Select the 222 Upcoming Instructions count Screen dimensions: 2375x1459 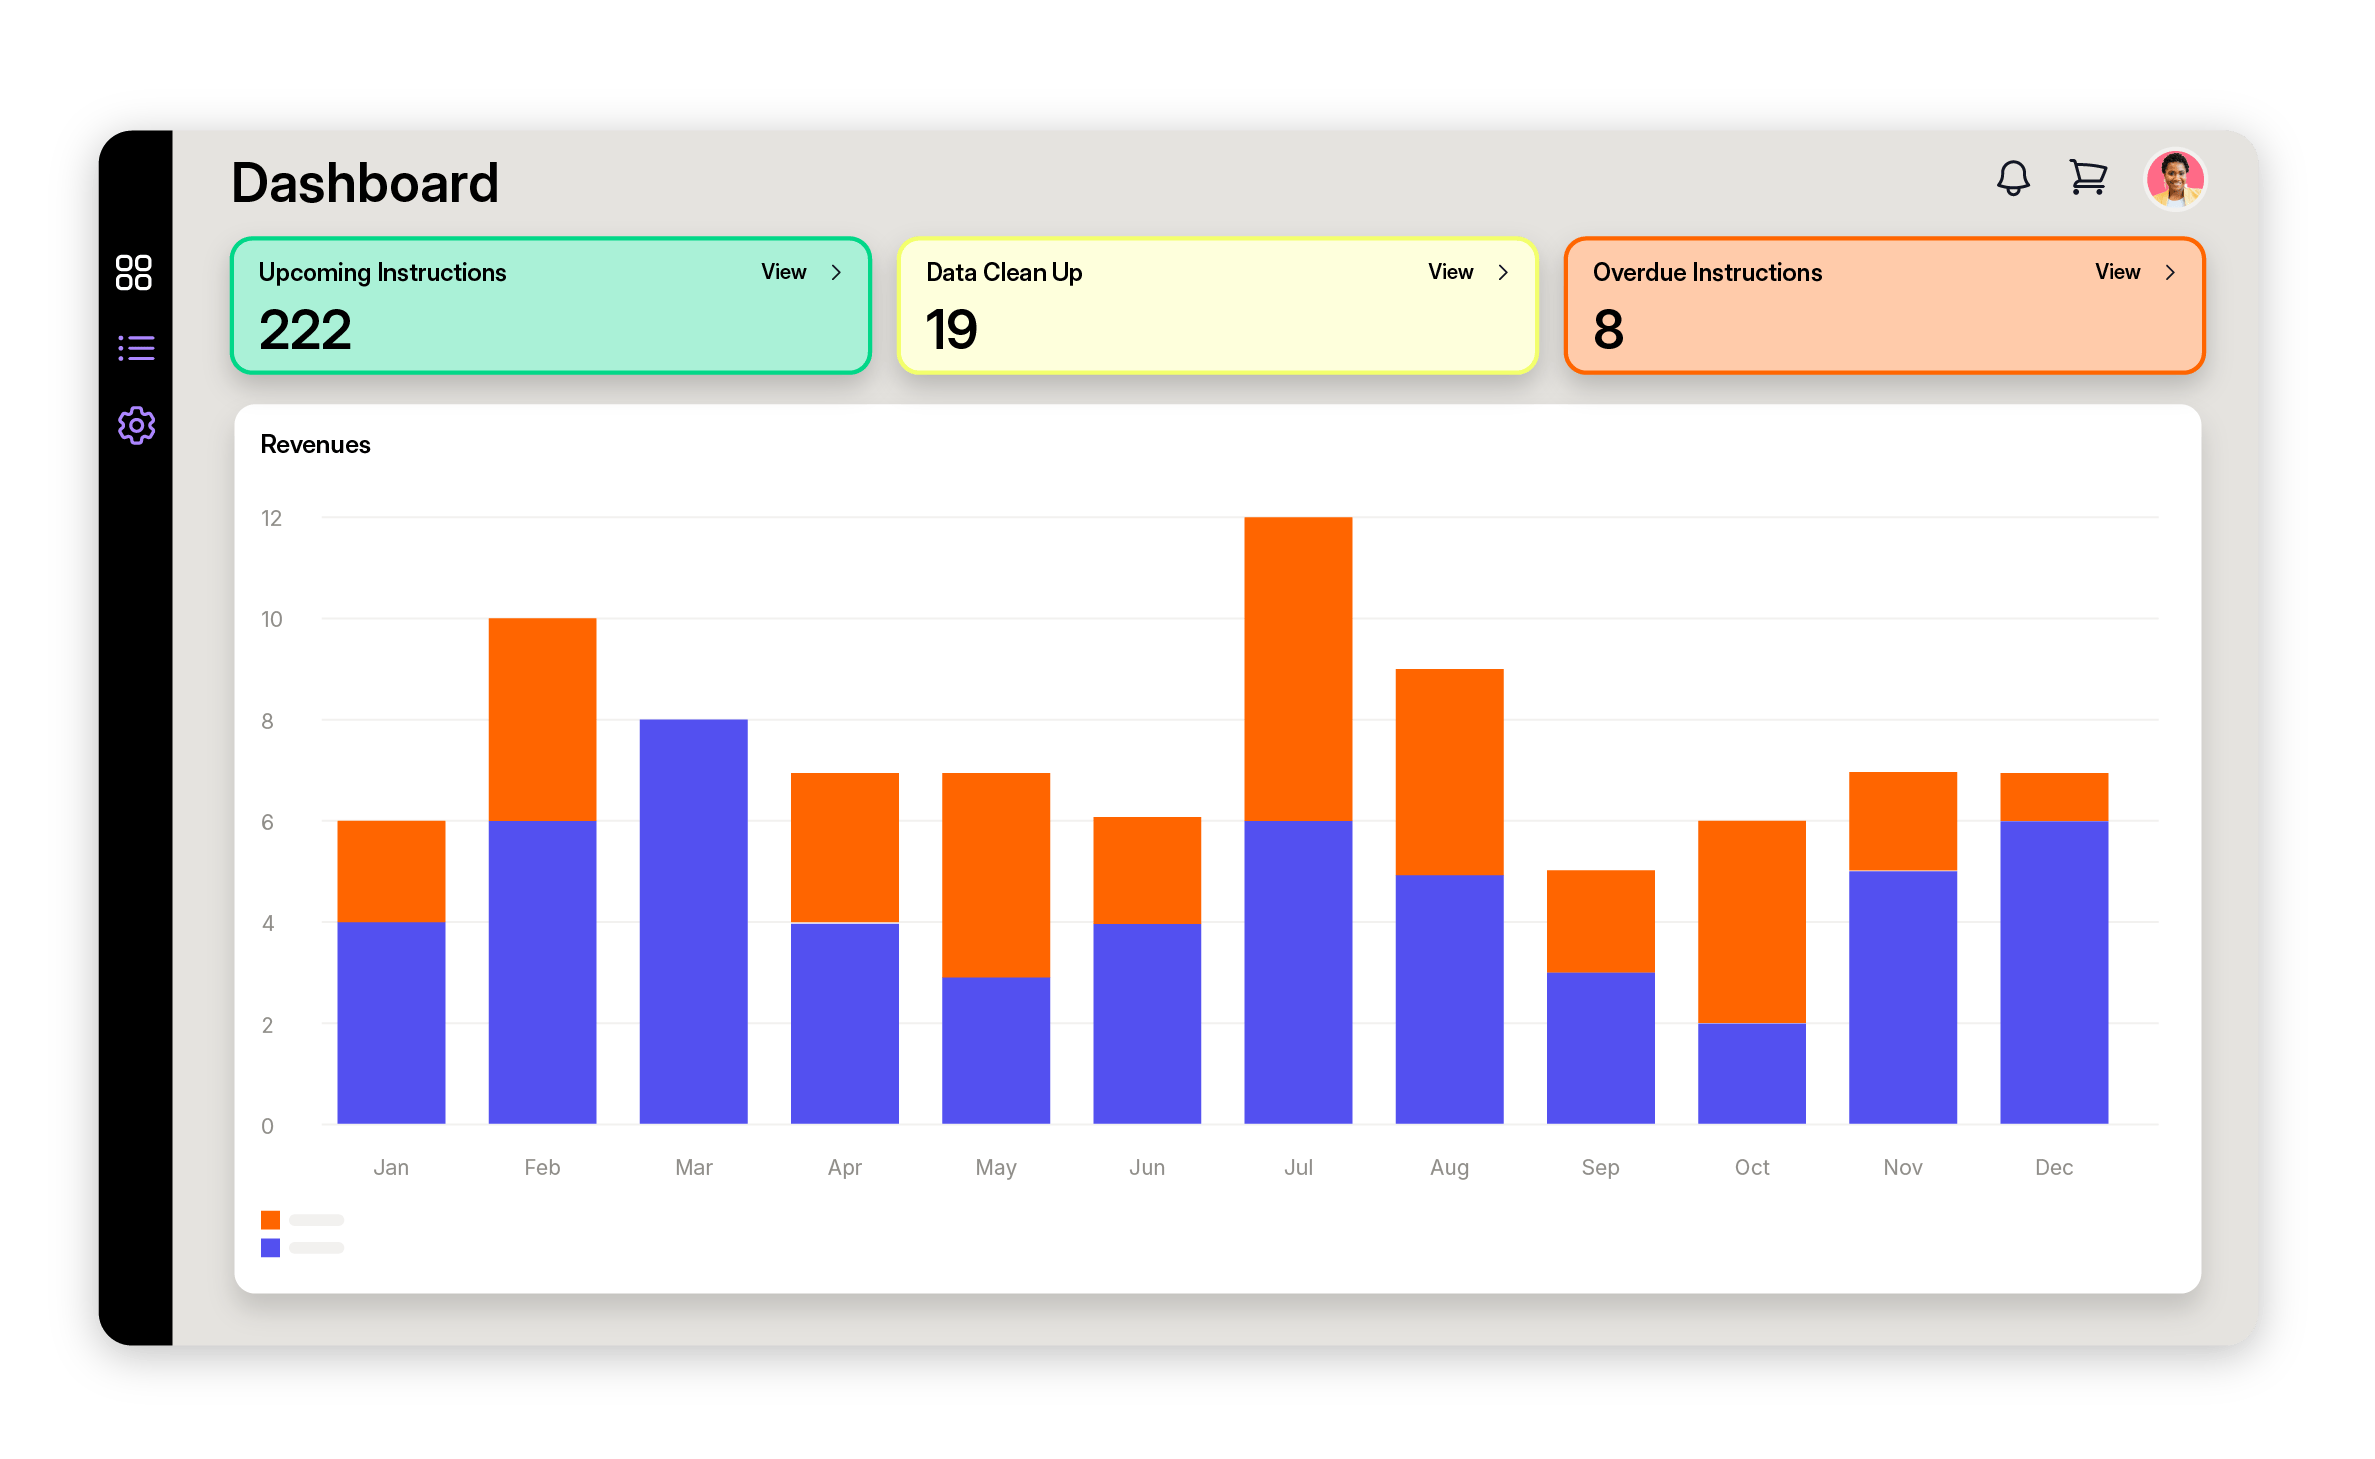point(305,330)
